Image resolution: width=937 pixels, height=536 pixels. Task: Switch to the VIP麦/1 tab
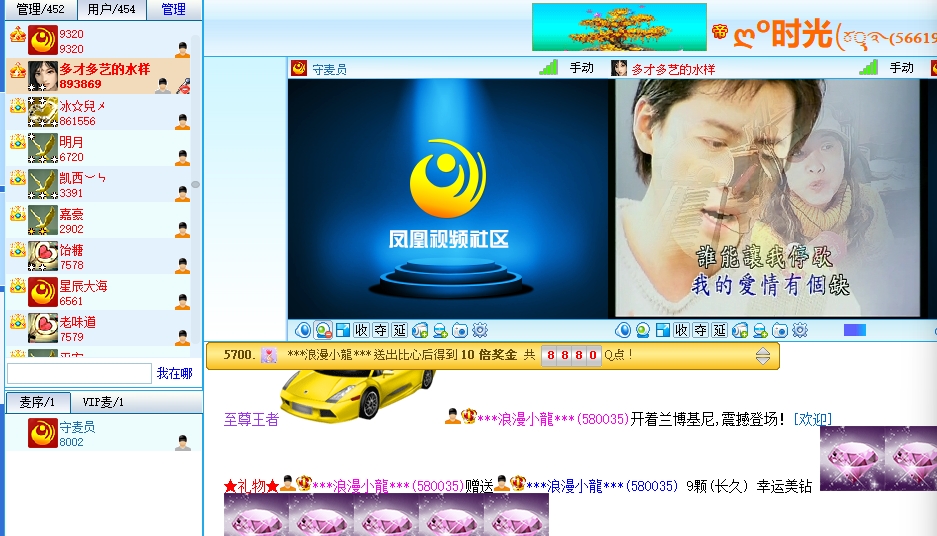click(x=103, y=402)
